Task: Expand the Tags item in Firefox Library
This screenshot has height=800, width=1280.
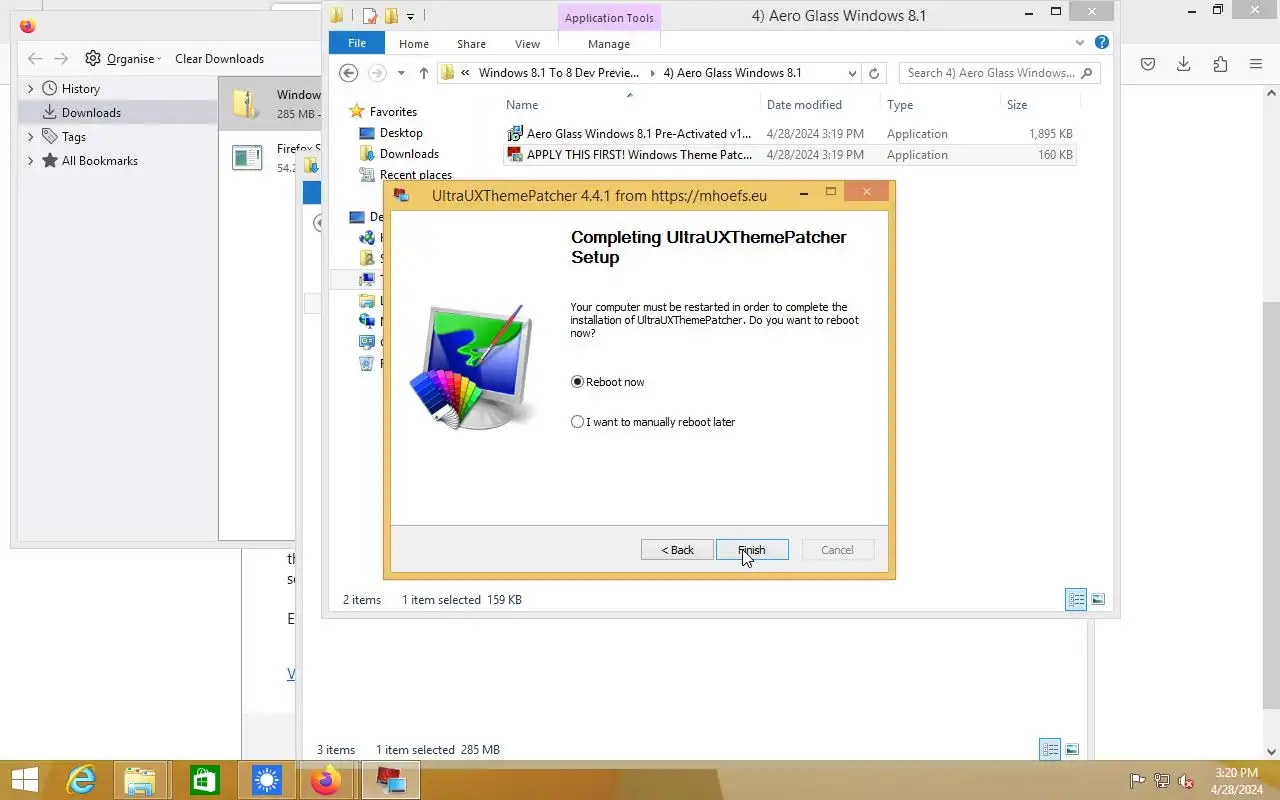Action: [30, 137]
